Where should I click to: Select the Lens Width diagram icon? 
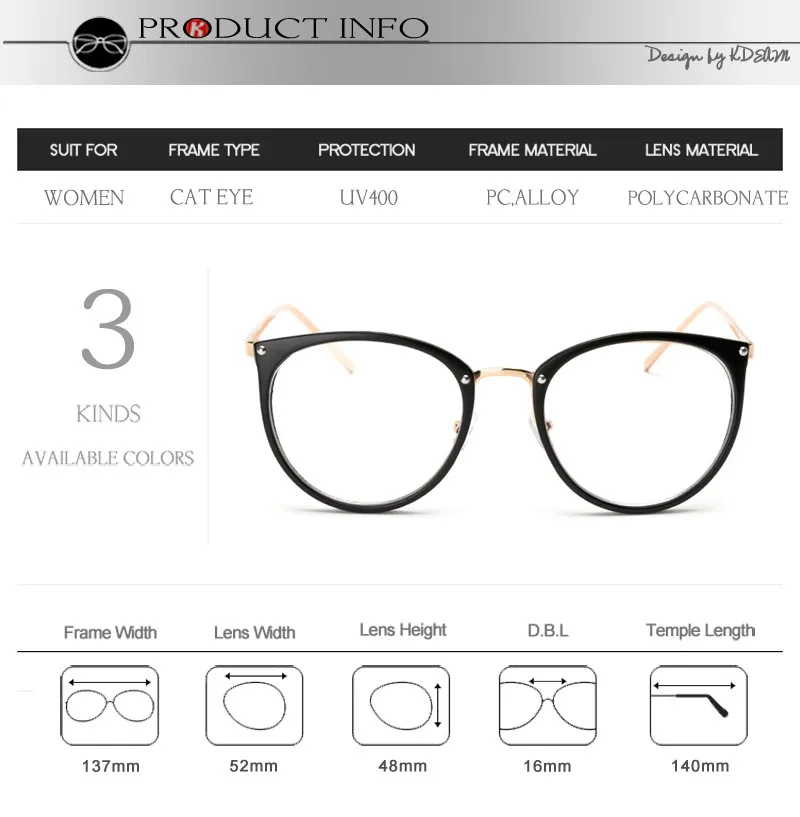click(x=254, y=705)
